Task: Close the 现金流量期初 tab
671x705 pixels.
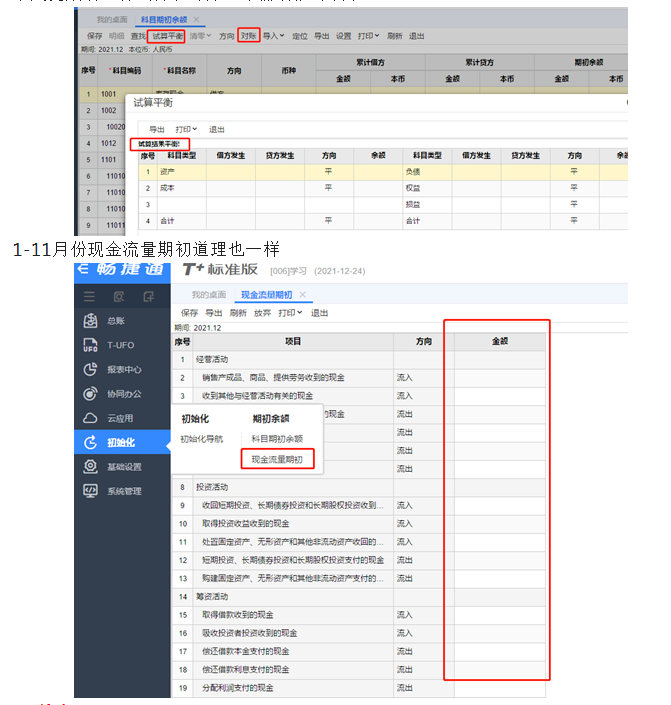Action: point(303,294)
